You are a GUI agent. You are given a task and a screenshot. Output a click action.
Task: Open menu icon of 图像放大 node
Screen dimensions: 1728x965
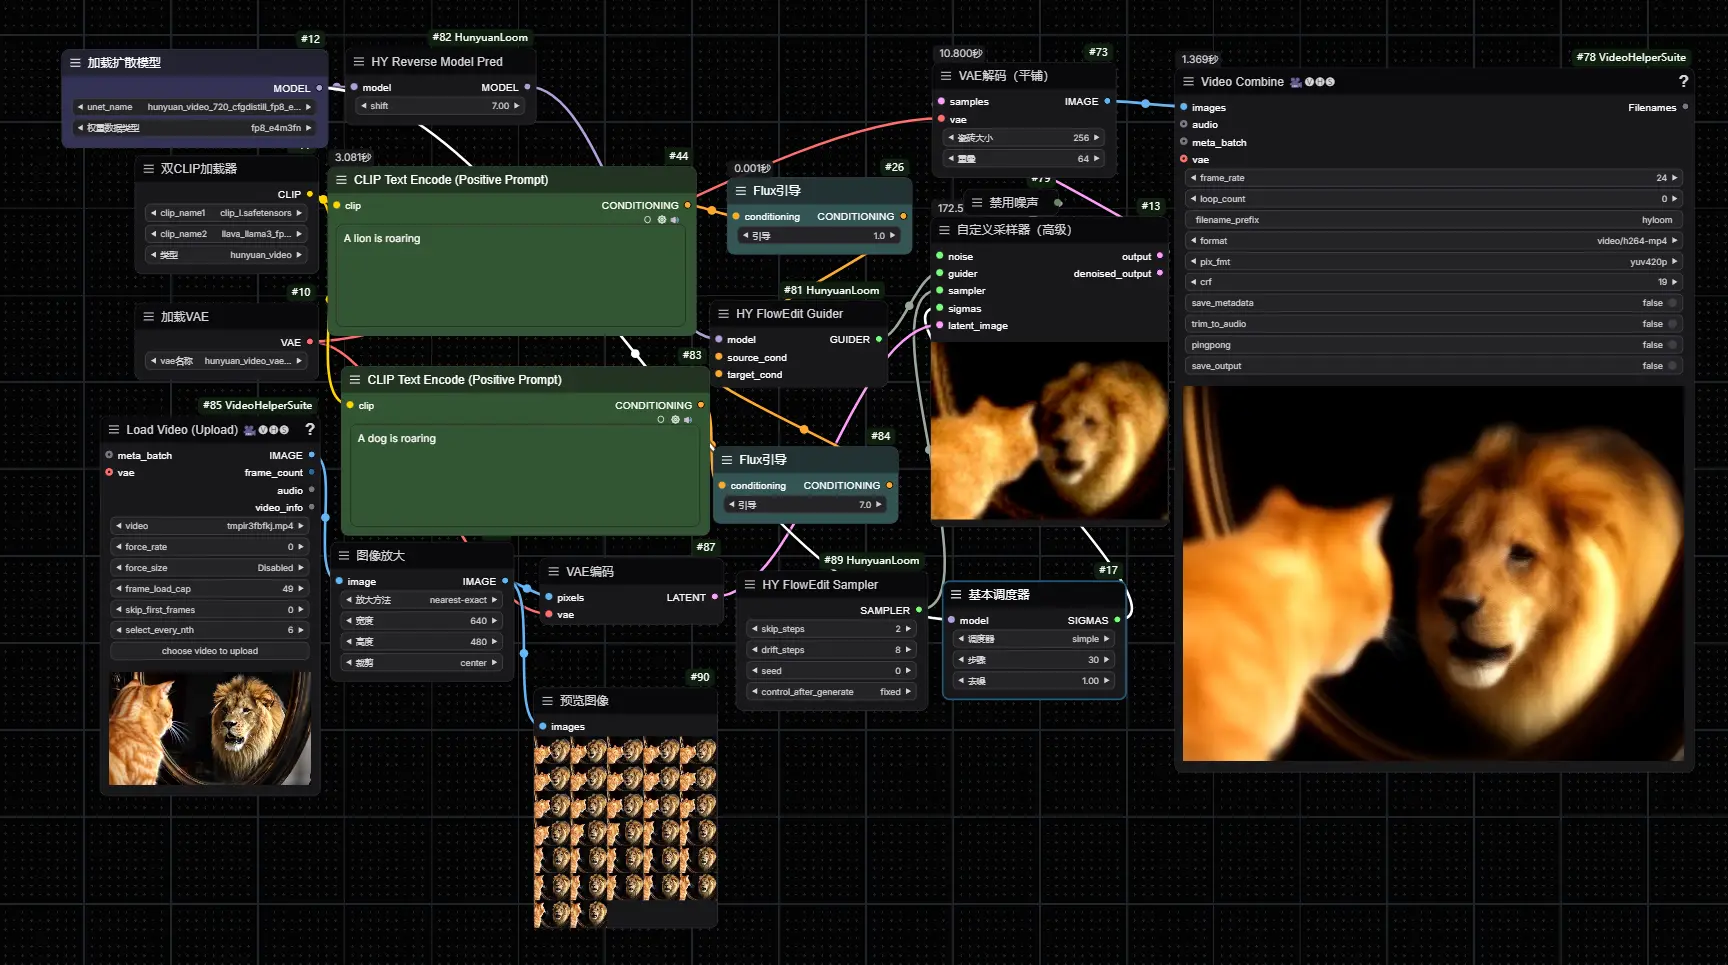(343, 556)
